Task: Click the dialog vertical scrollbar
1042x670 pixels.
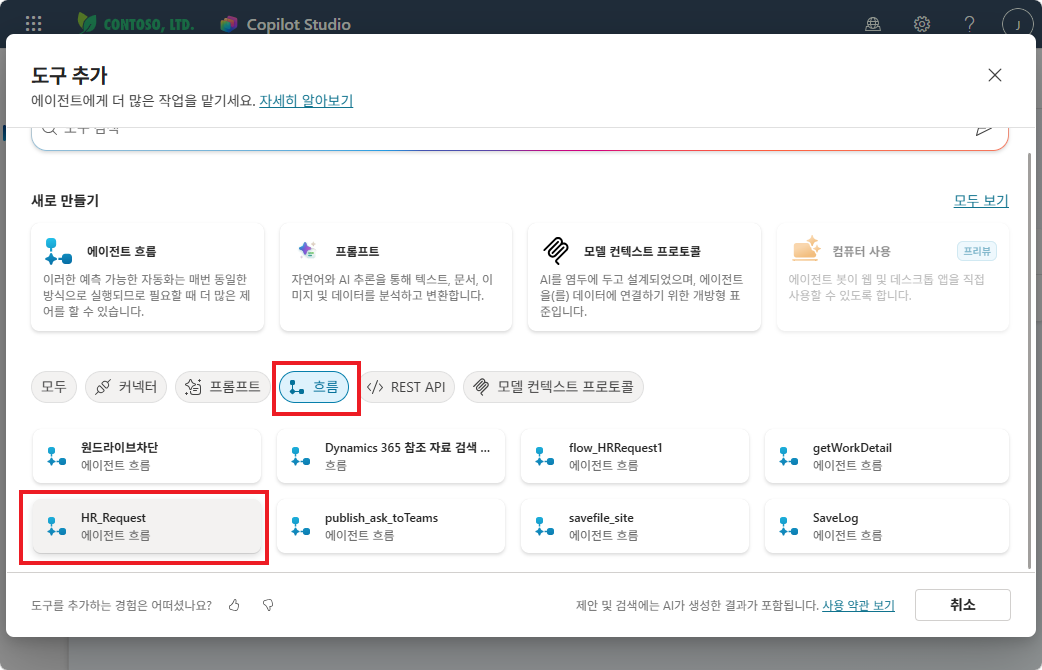Action: [x=1030, y=359]
